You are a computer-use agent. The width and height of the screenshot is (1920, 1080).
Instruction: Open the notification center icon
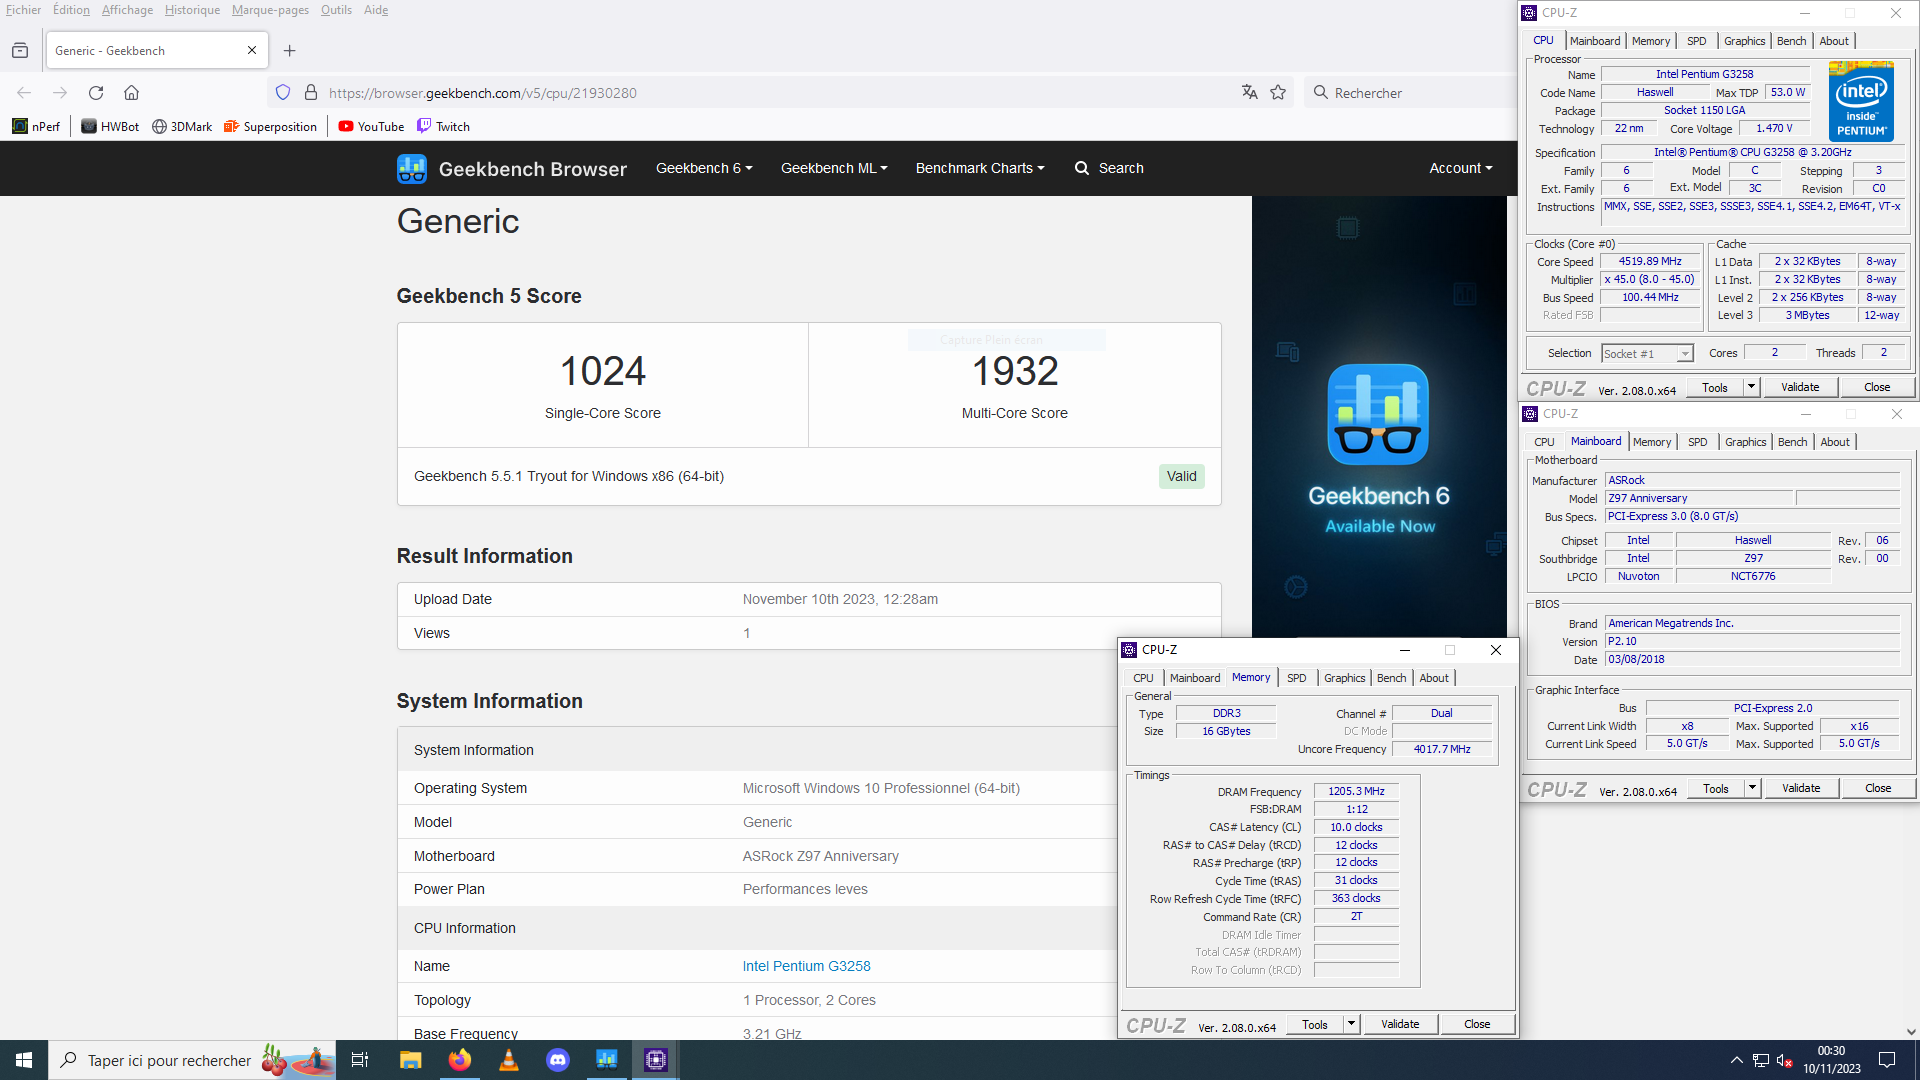[x=1887, y=1060]
